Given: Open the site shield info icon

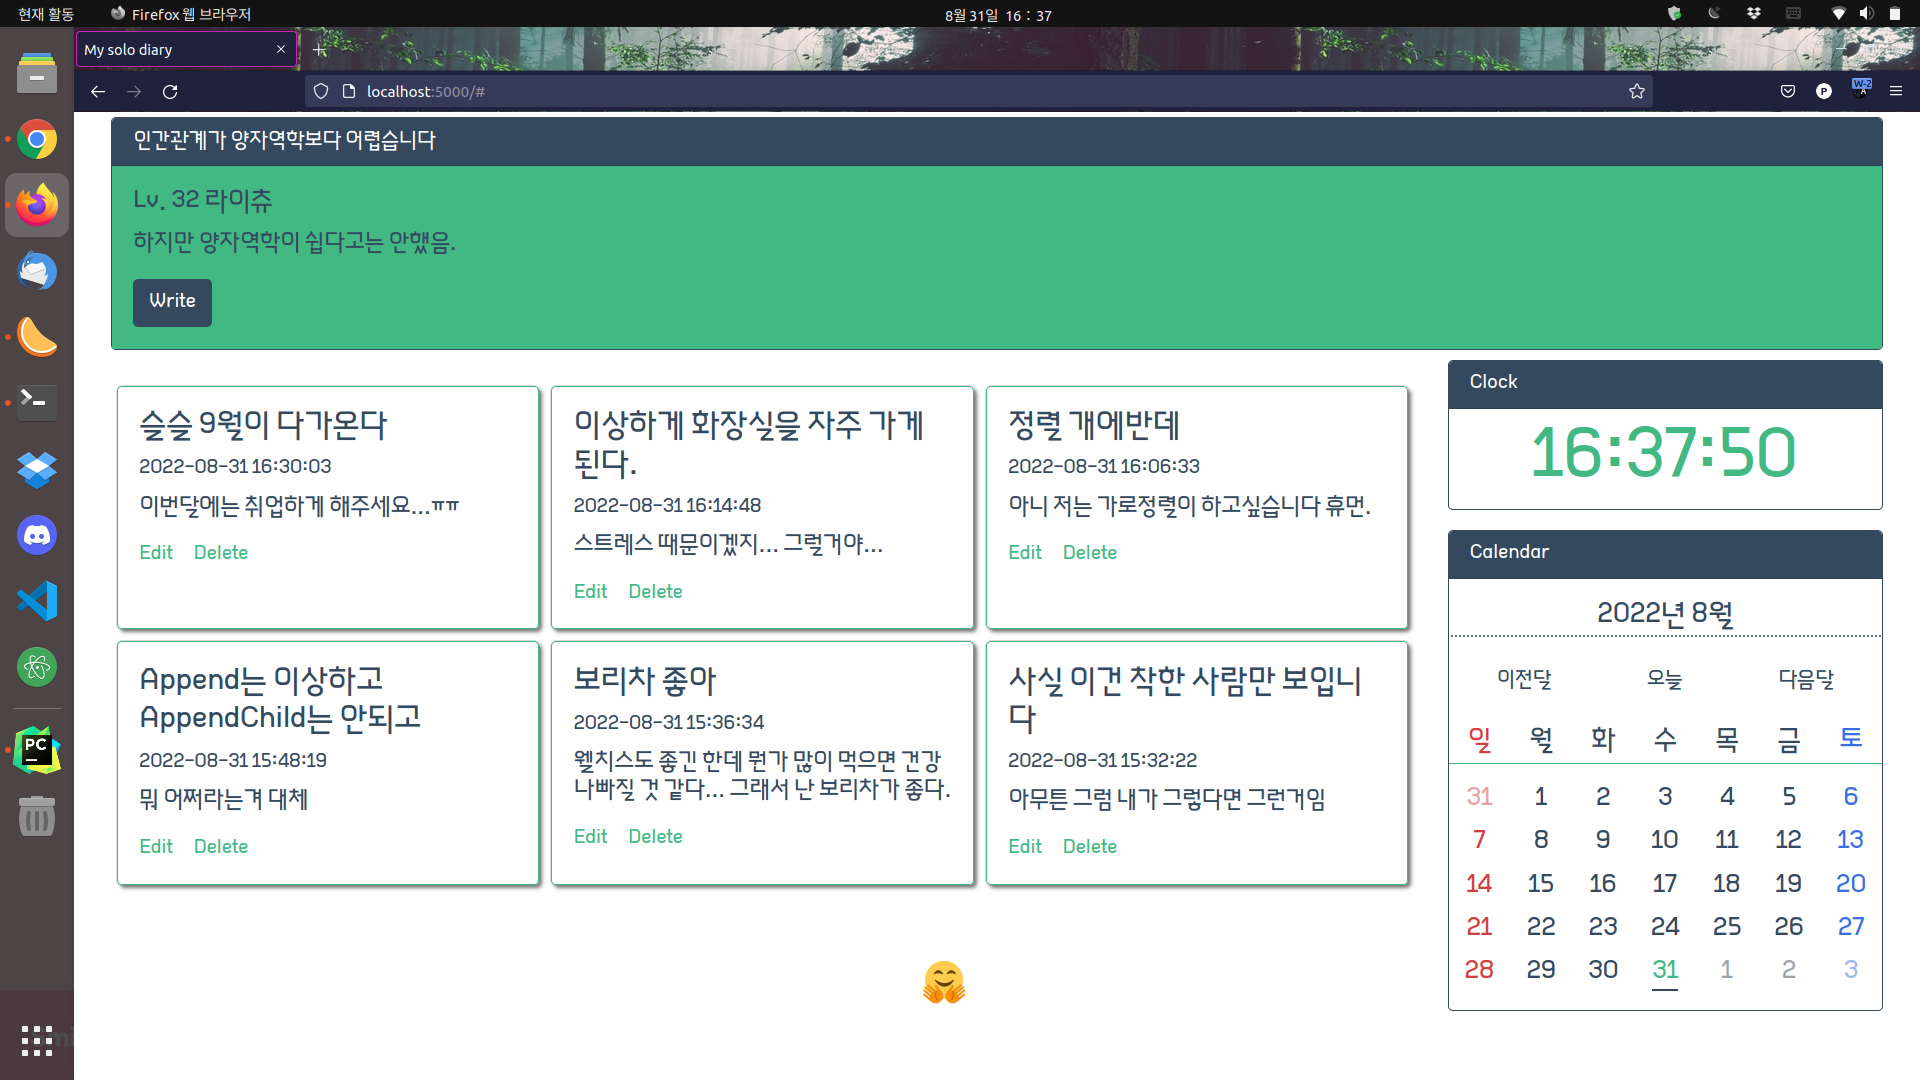Looking at the screenshot, I should (321, 92).
